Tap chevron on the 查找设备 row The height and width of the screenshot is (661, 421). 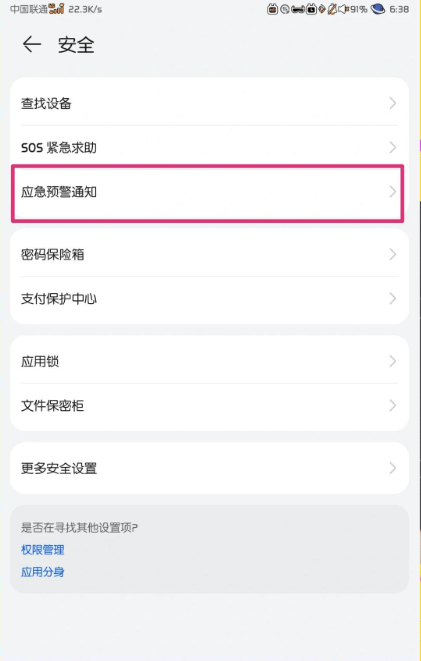coord(393,103)
